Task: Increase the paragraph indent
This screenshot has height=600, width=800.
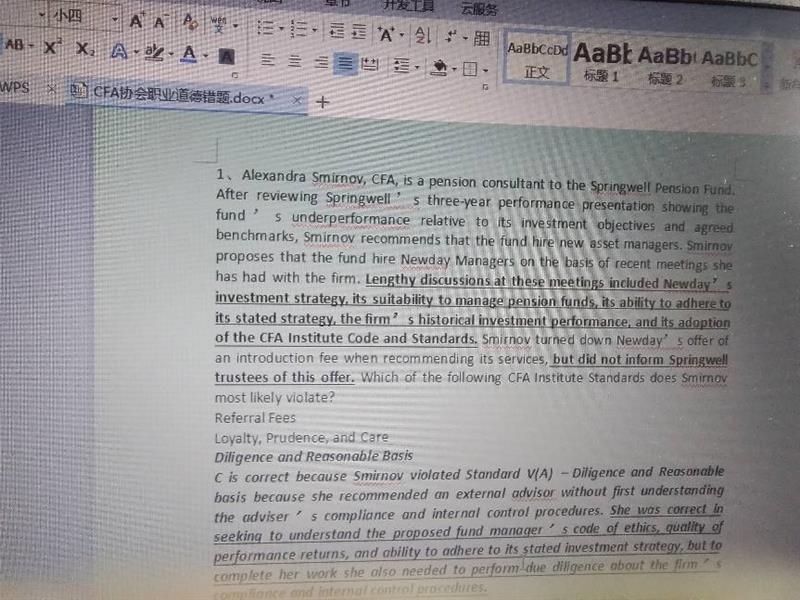Action: pyautogui.click(x=359, y=32)
